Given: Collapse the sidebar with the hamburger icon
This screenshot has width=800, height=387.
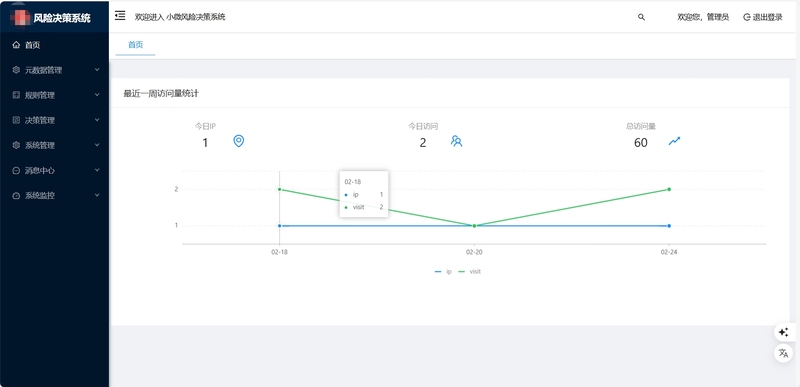Looking at the screenshot, I should click(120, 16).
